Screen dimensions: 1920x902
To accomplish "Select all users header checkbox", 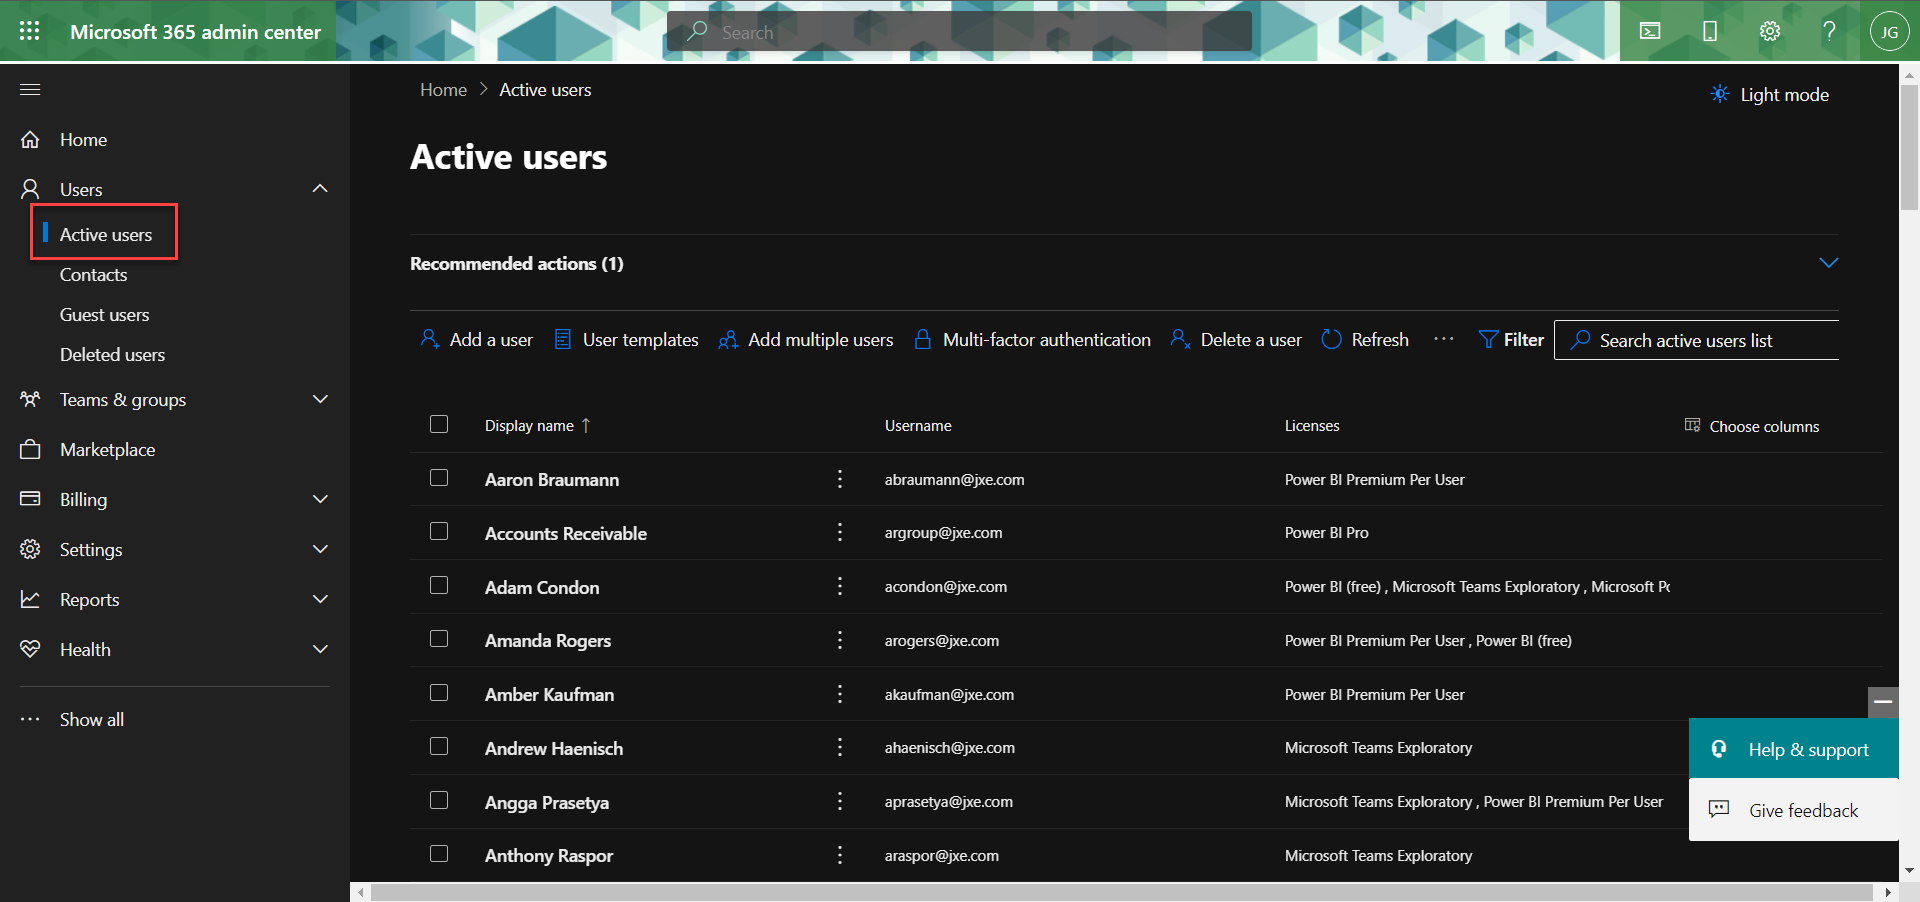I will point(439,424).
